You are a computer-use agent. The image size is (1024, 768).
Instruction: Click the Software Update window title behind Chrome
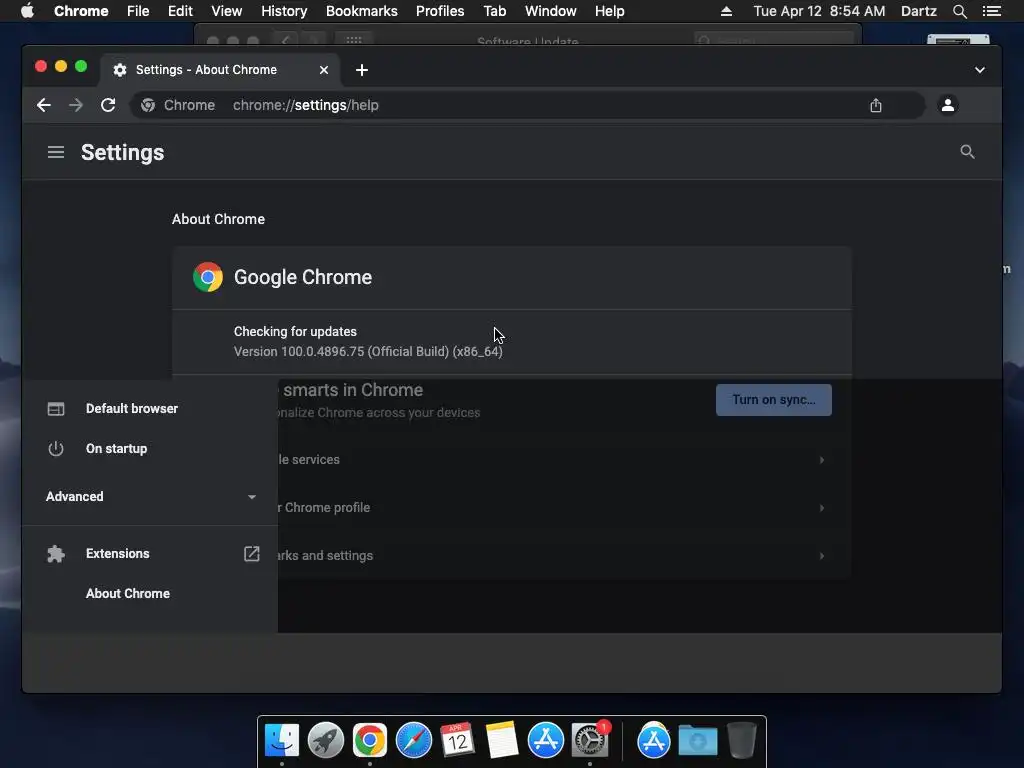coord(528,41)
